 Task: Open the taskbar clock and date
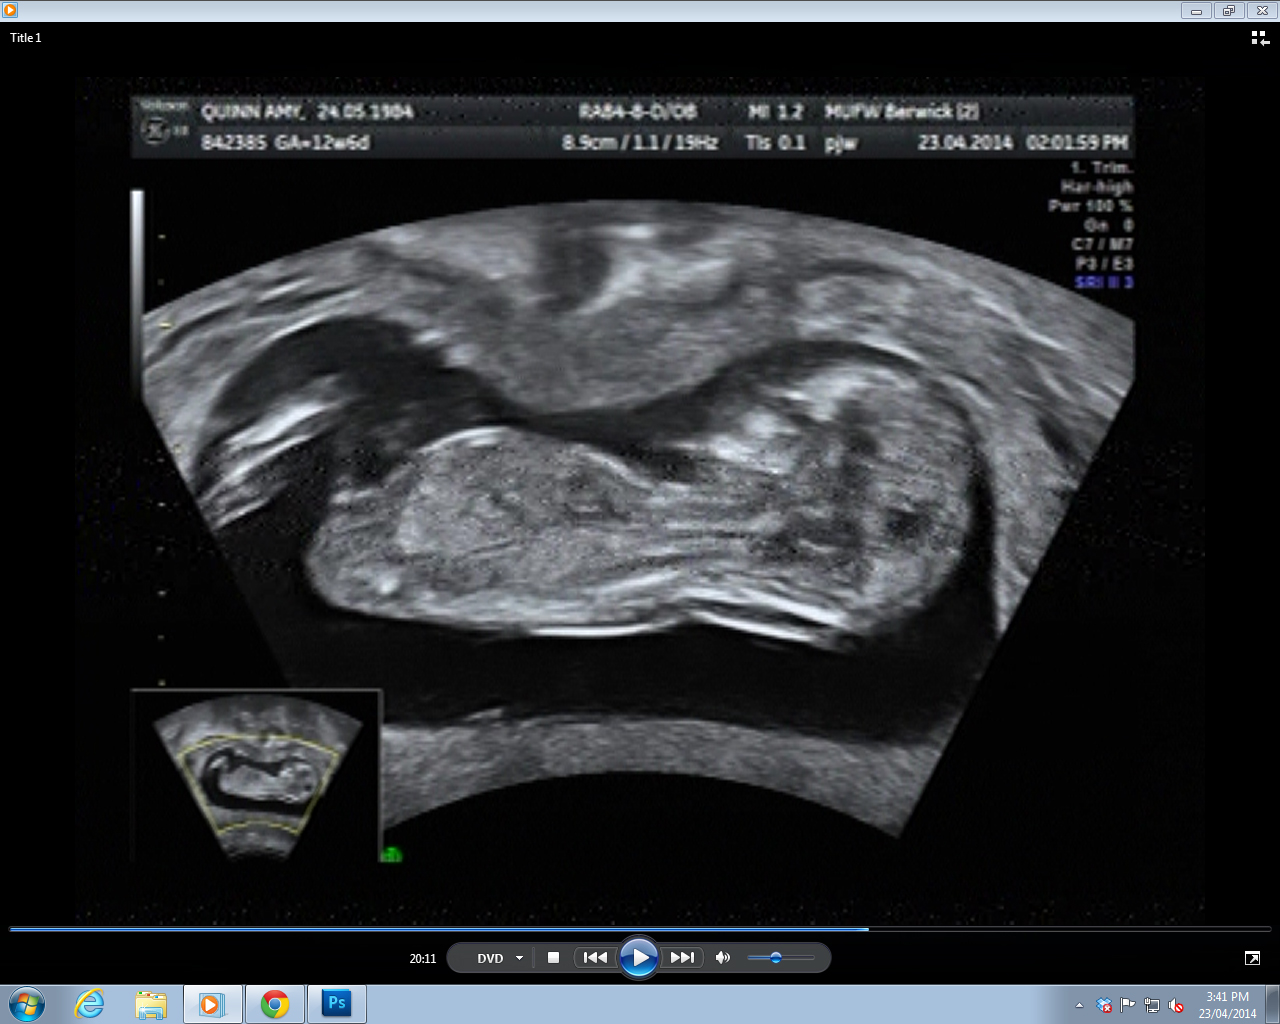(x=1227, y=1004)
